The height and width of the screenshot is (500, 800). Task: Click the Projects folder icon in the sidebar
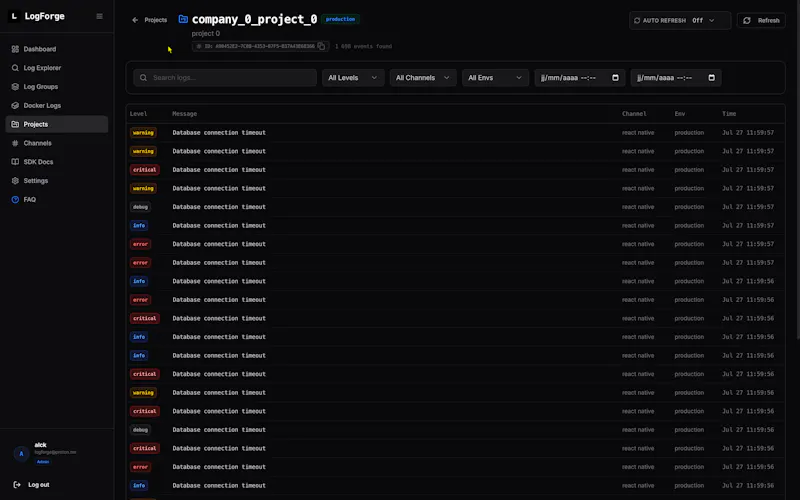pyautogui.click(x=15, y=124)
